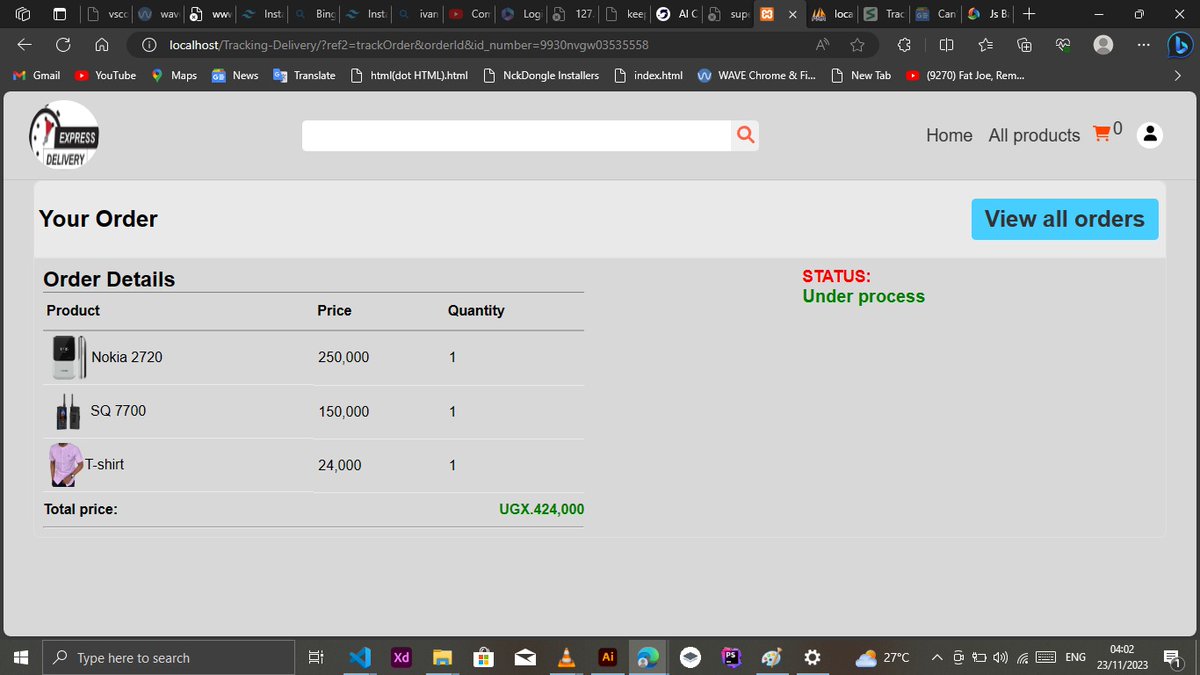Open the favorites list icon
Viewport: 1200px width, 675px height.
click(985, 45)
